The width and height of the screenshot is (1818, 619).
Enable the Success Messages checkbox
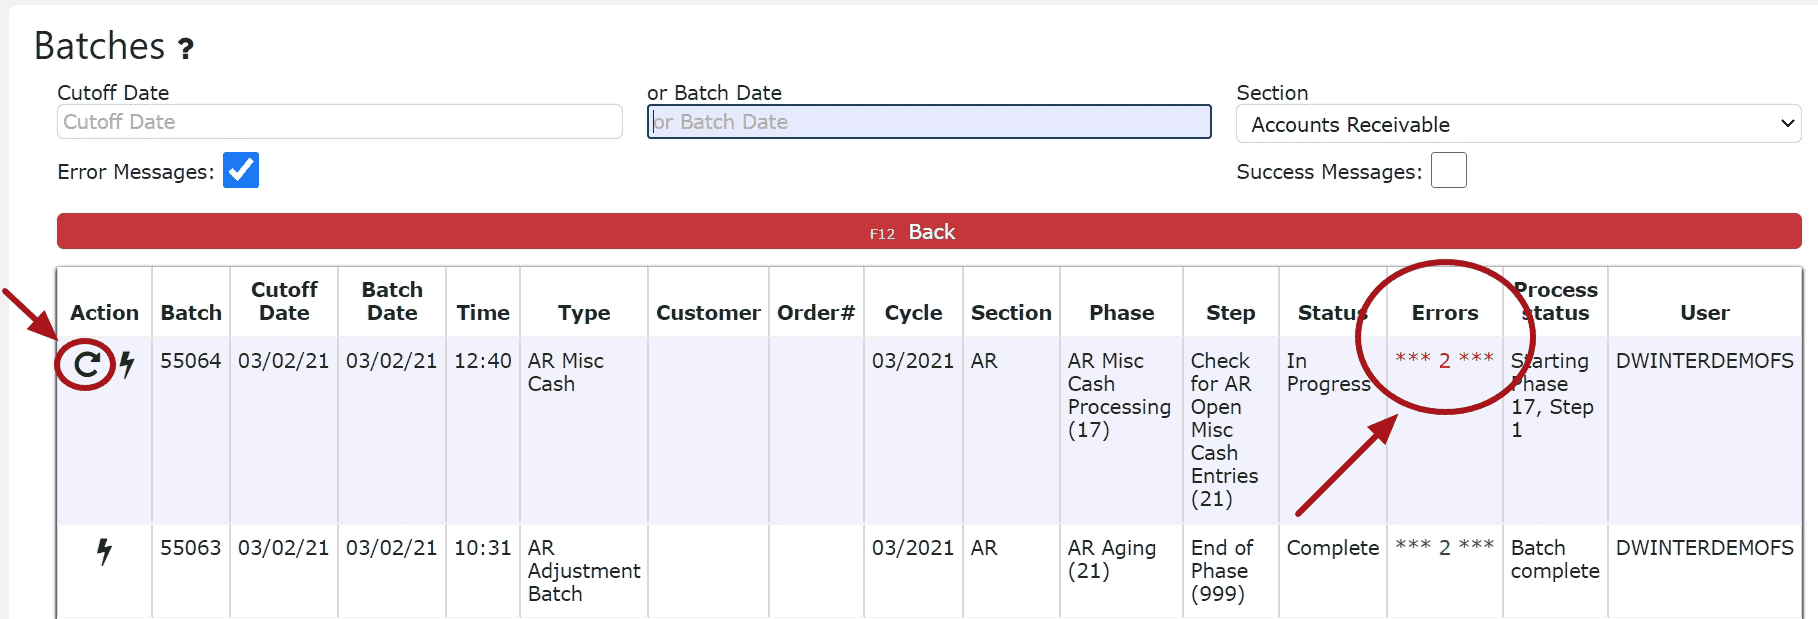point(1448,170)
